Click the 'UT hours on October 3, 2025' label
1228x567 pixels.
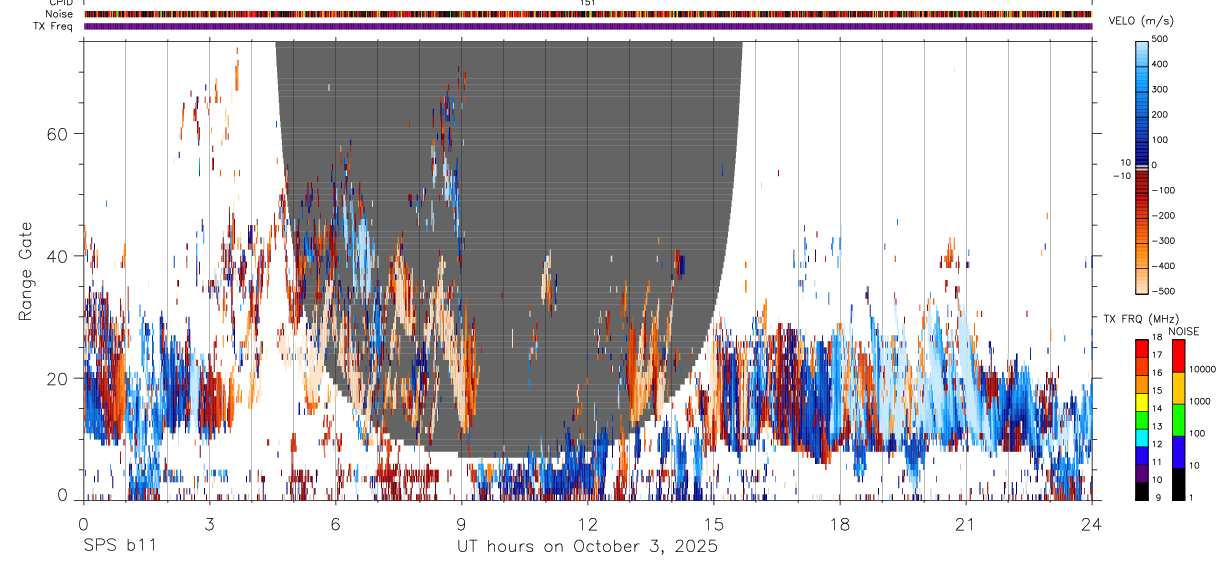pos(587,547)
